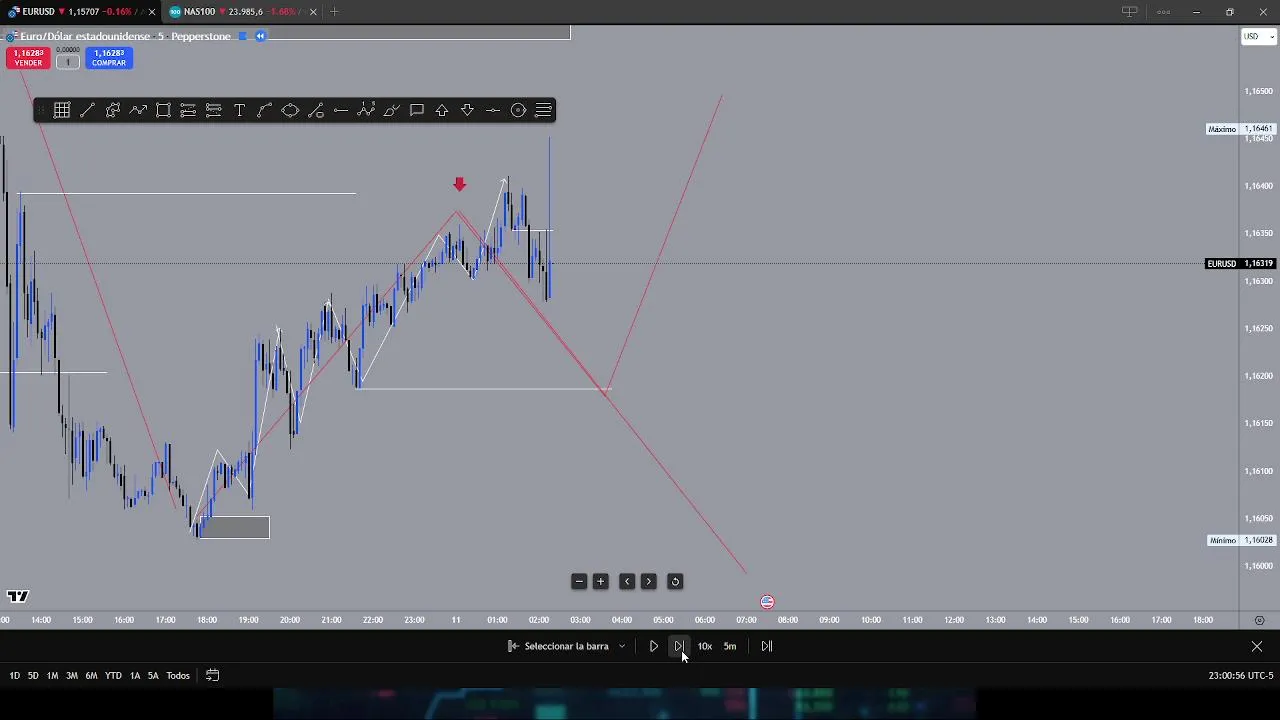Select the 5D time range

(x=33, y=676)
